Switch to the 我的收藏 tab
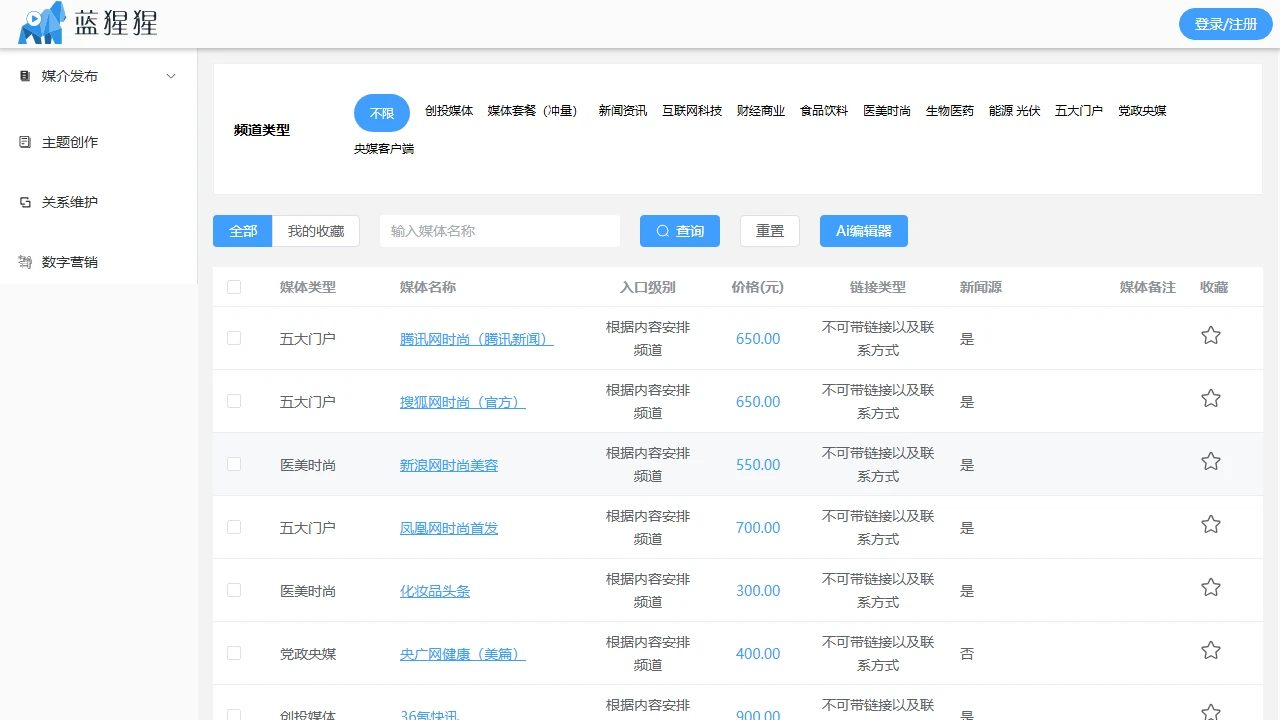 pyautogui.click(x=316, y=231)
